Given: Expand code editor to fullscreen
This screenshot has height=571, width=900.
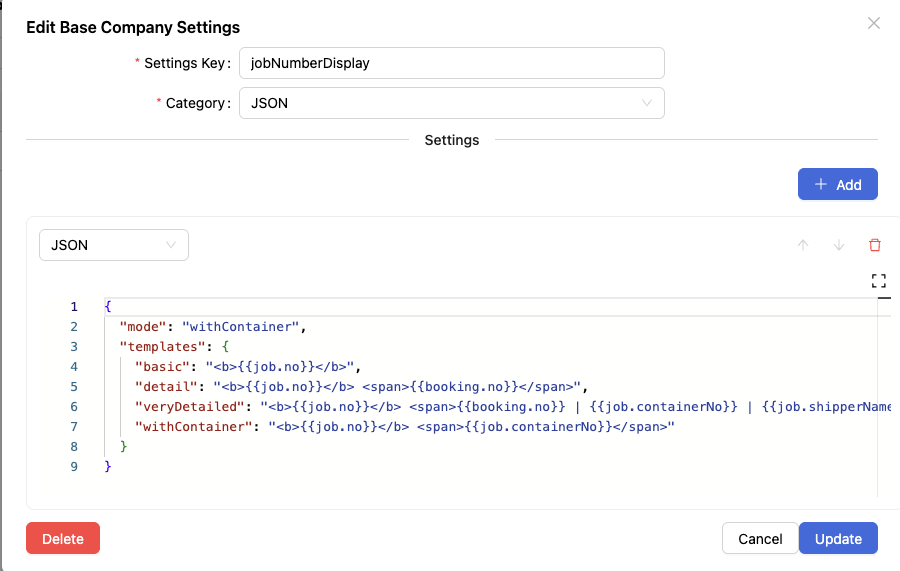Looking at the screenshot, I should pos(879,281).
